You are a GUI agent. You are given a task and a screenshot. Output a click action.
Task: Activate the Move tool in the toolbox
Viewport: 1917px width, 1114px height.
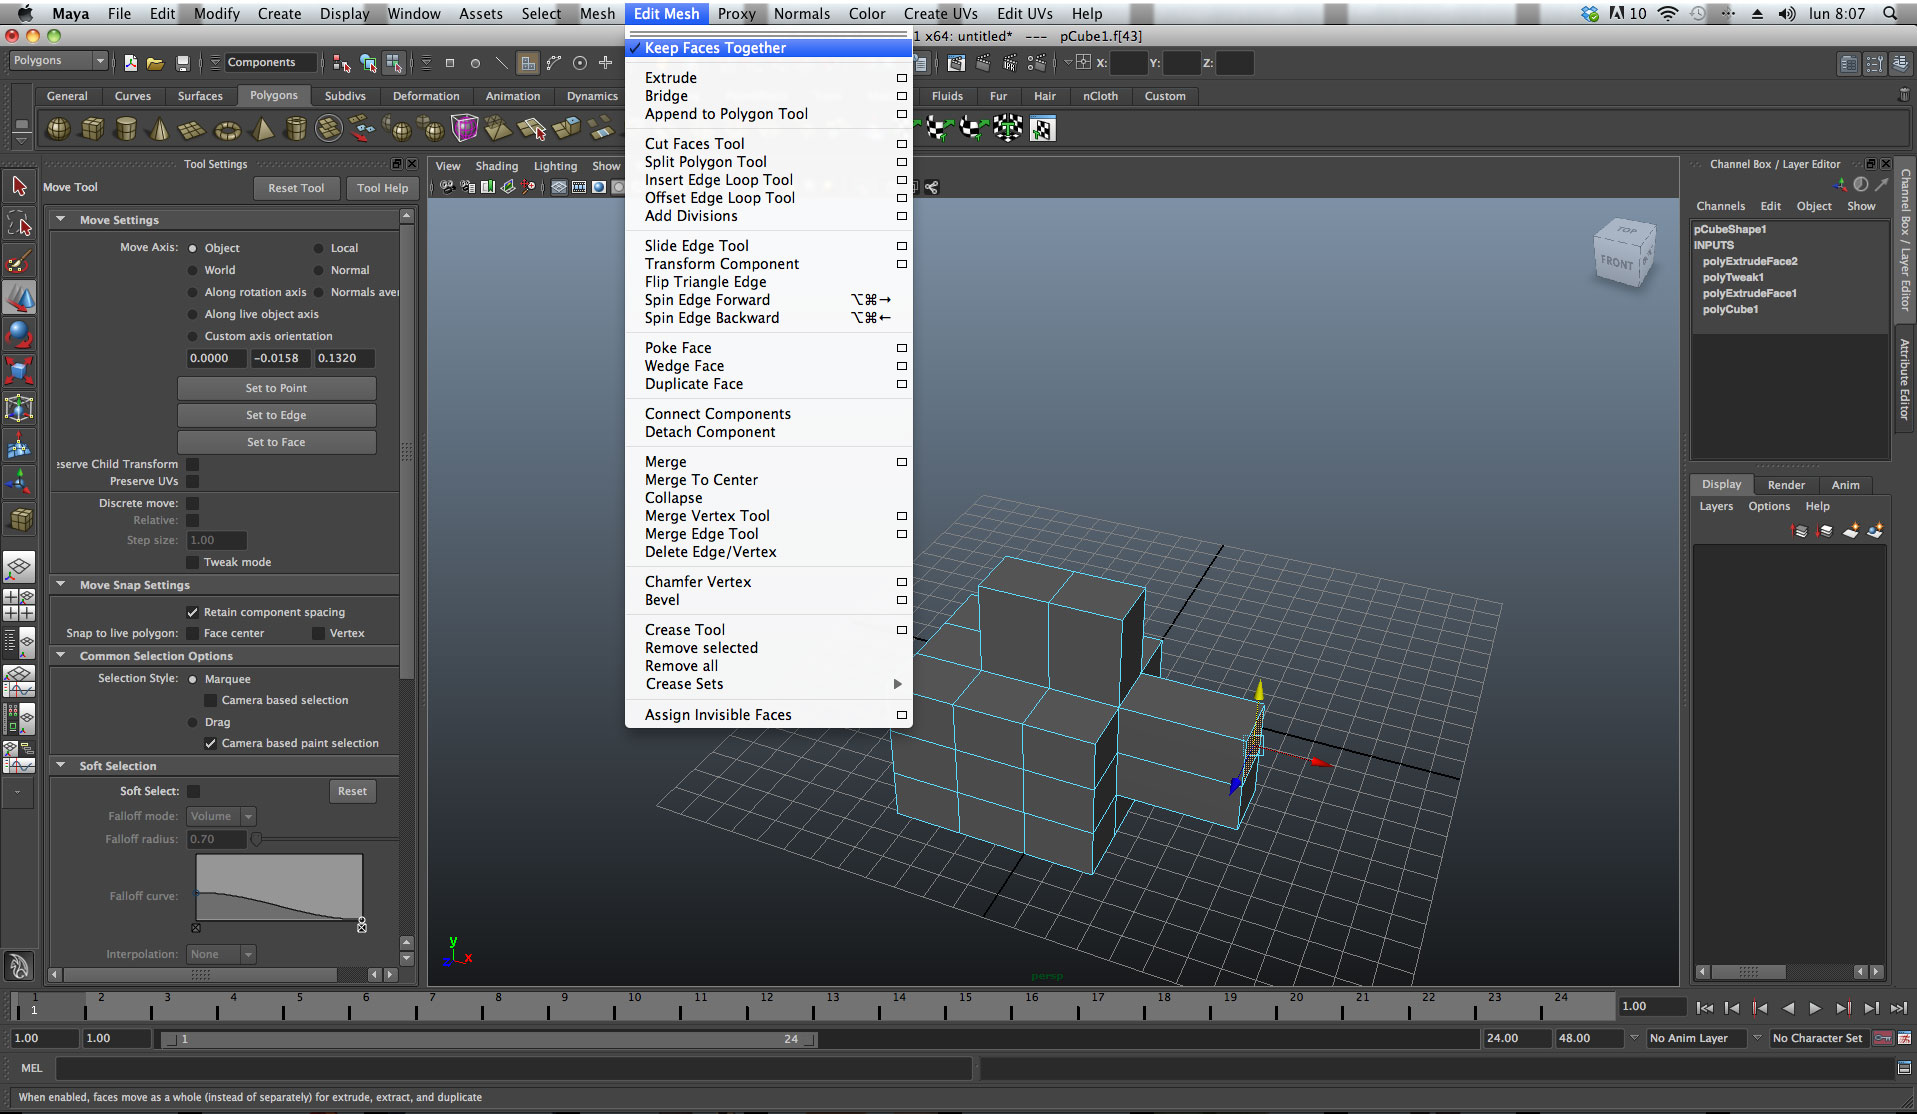(x=19, y=298)
